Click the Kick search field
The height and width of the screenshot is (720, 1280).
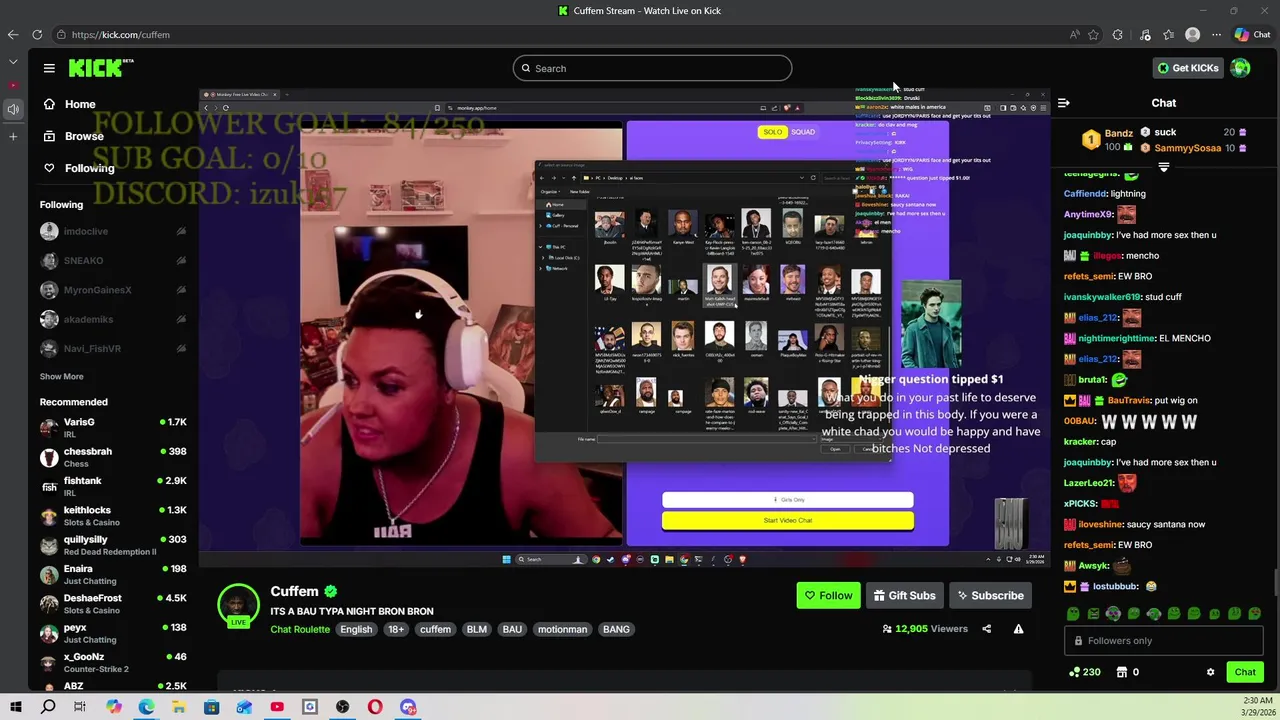pos(652,68)
